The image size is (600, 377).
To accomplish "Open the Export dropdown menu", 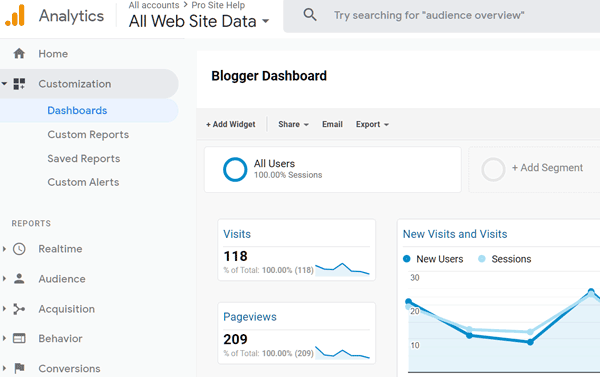I will tap(372, 124).
